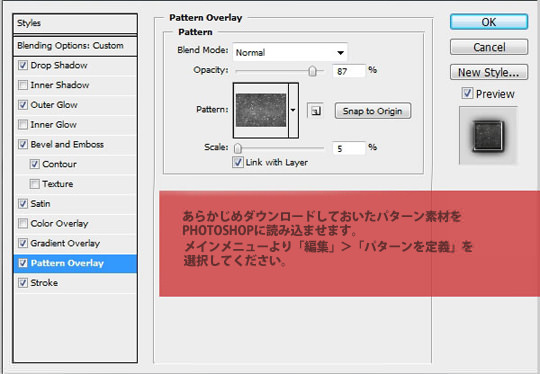Enable the Inner Shadow checkbox
The height and width of the screenshot is (374, 540).
click(x=23, y=85)
